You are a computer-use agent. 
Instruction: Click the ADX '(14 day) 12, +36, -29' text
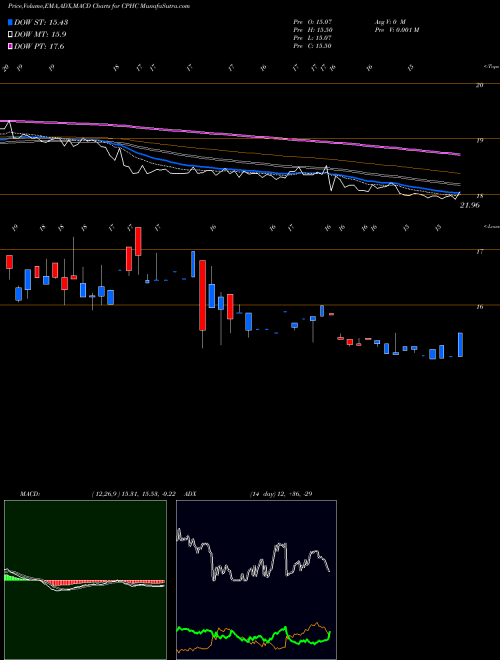pos(281,494)
